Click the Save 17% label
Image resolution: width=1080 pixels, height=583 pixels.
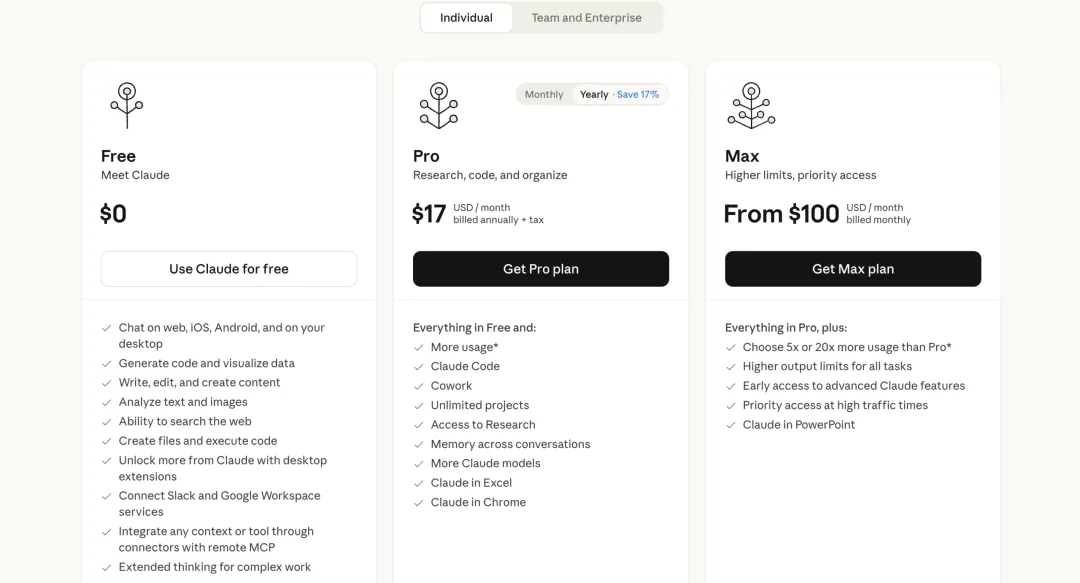(x=638, y=95)
